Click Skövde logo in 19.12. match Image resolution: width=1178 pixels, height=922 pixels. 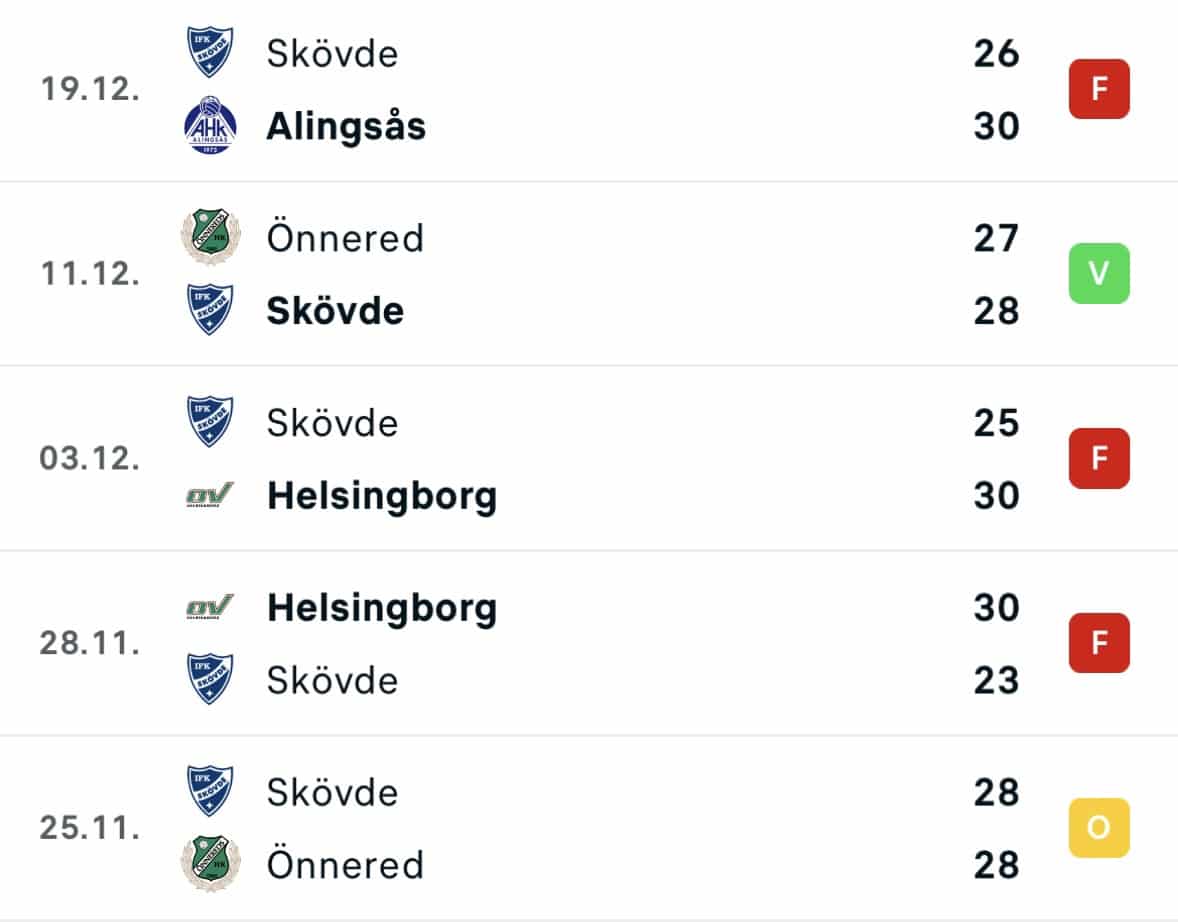[210, 53]
